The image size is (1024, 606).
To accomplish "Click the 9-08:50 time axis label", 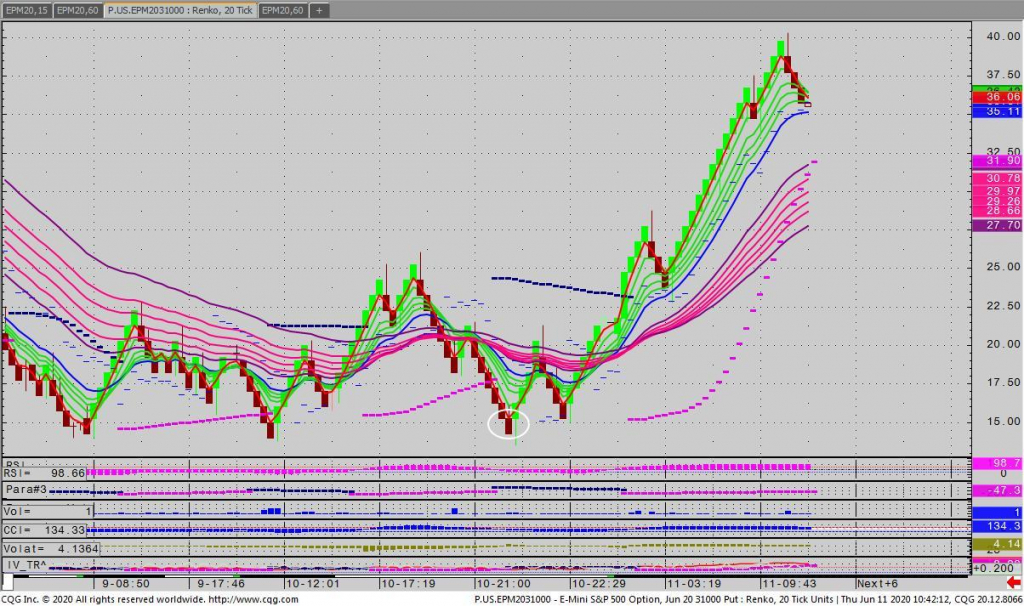I will pyautogui.click(x=125, y=583).
